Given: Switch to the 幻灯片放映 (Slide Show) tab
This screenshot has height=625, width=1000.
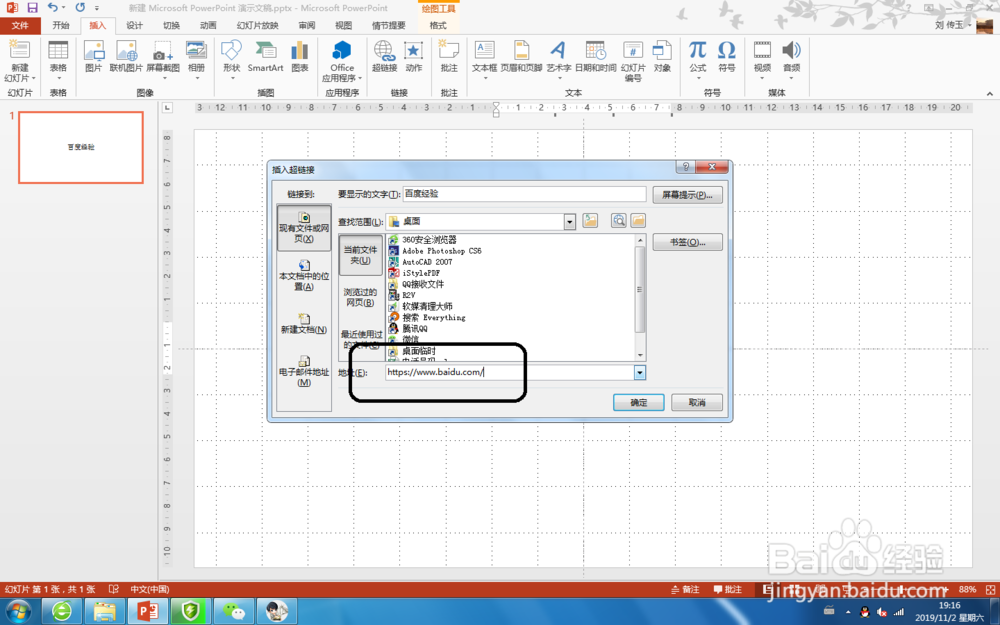Looking at the screenshot, I should (x=258, y=26).
